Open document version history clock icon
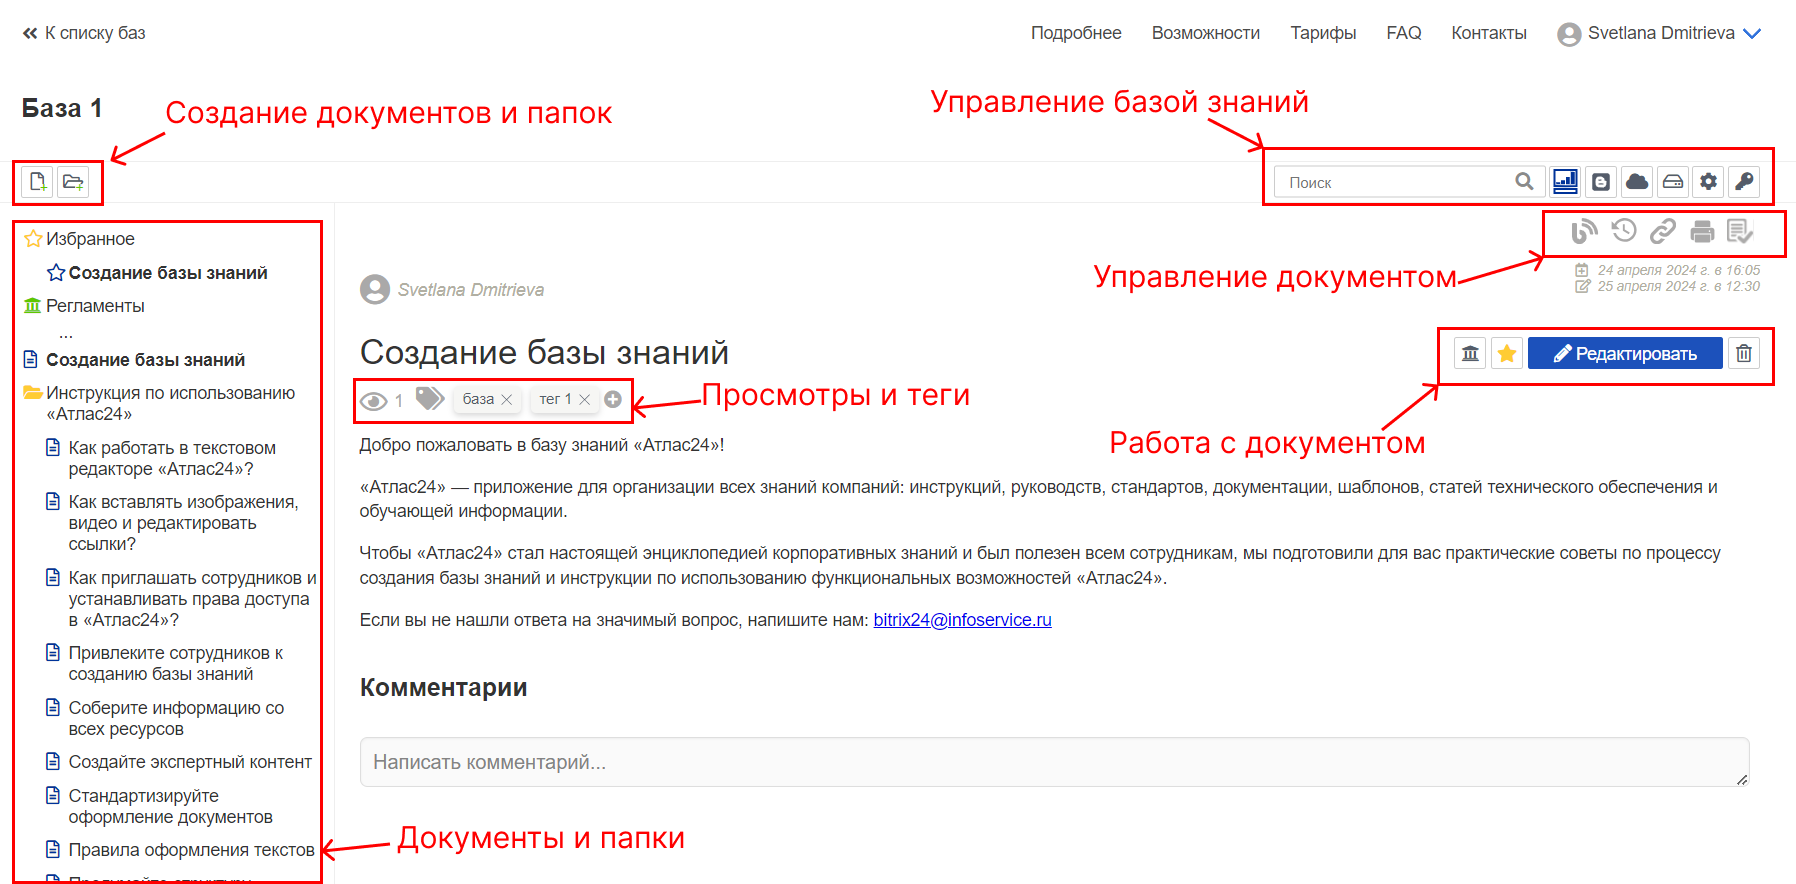 point(1624,231)
